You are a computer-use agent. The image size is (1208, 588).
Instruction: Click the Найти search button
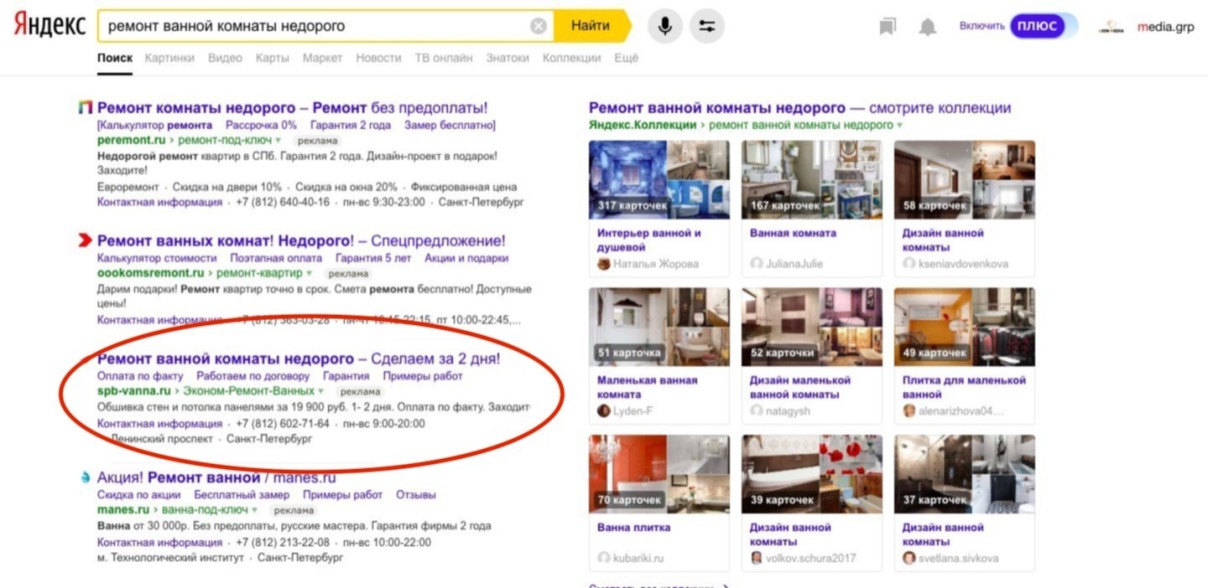590,26
